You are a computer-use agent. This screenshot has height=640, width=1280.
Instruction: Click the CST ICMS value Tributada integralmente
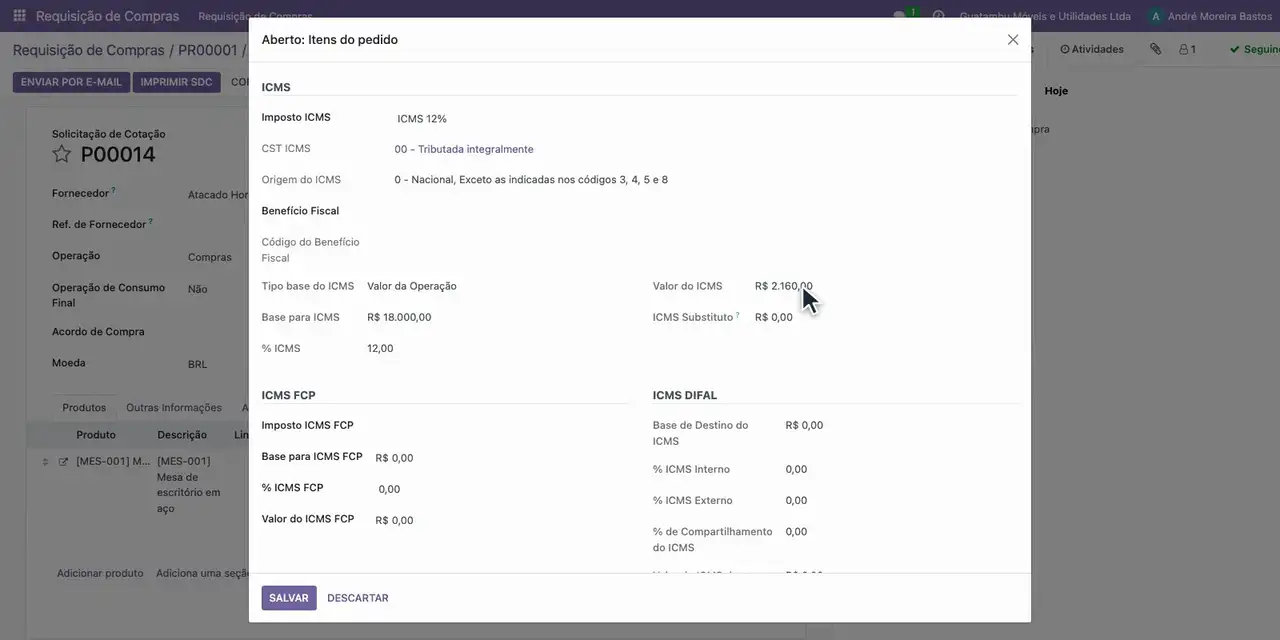click(x=464, y=149)
